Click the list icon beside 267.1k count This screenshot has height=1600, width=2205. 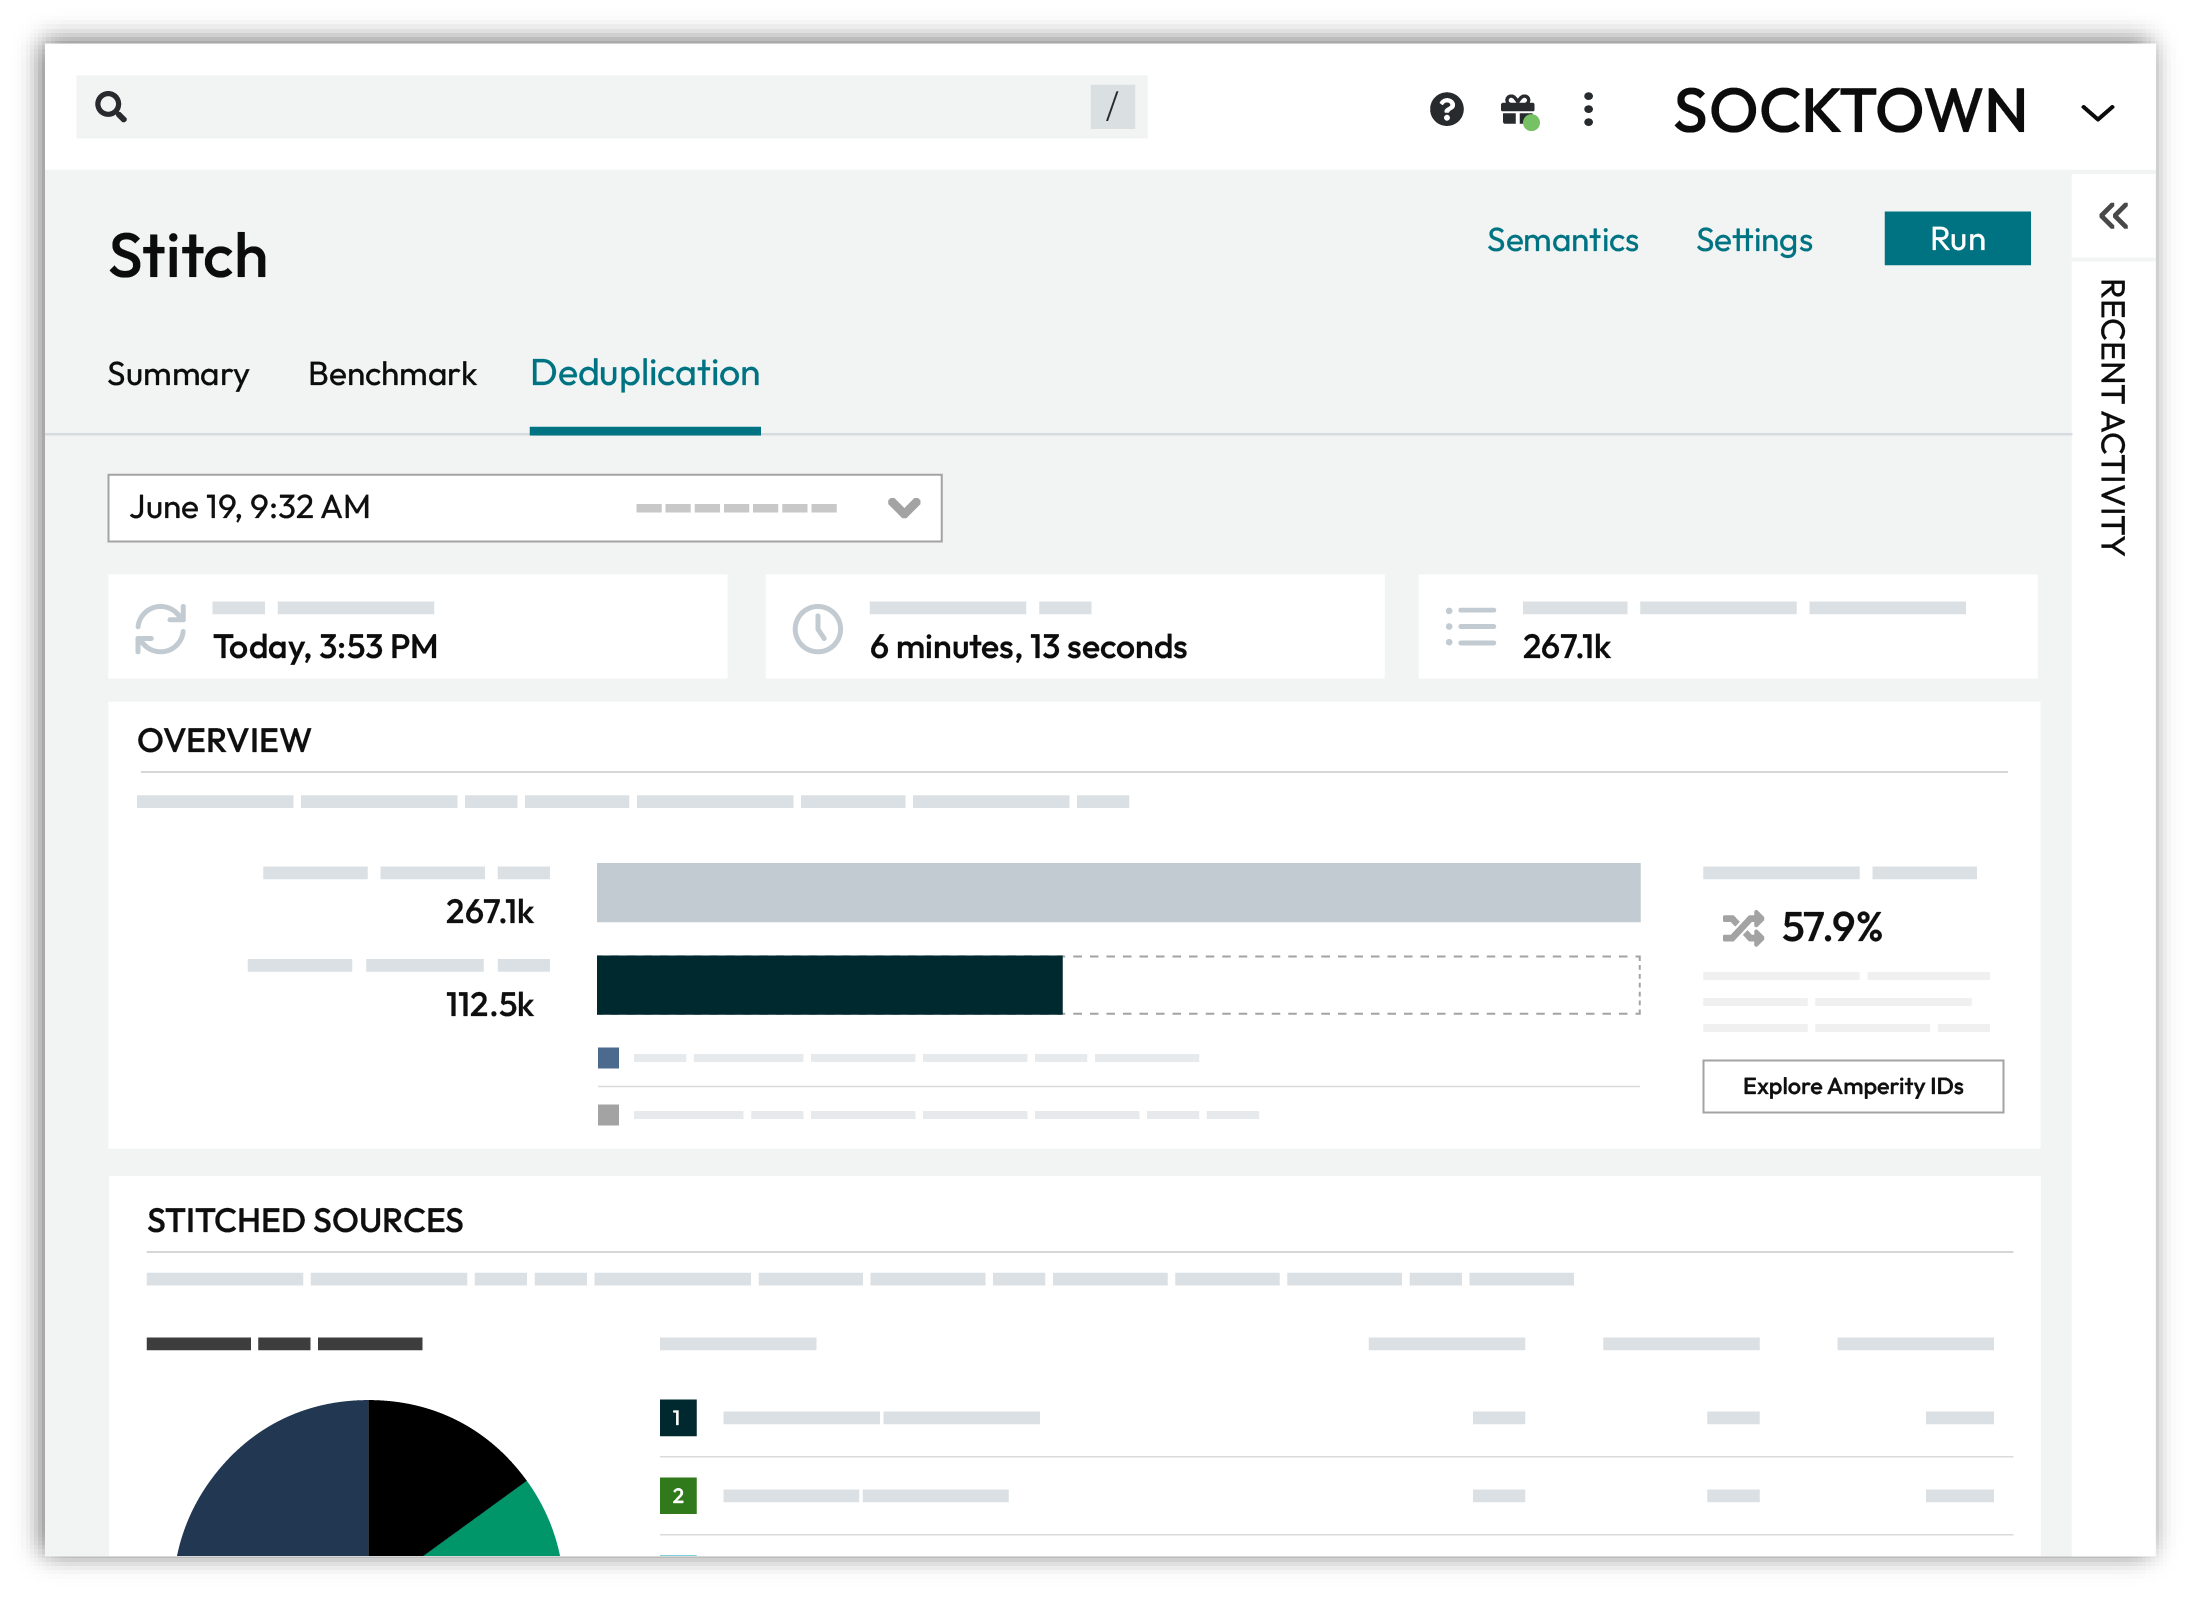click(x=1472, y=626)
